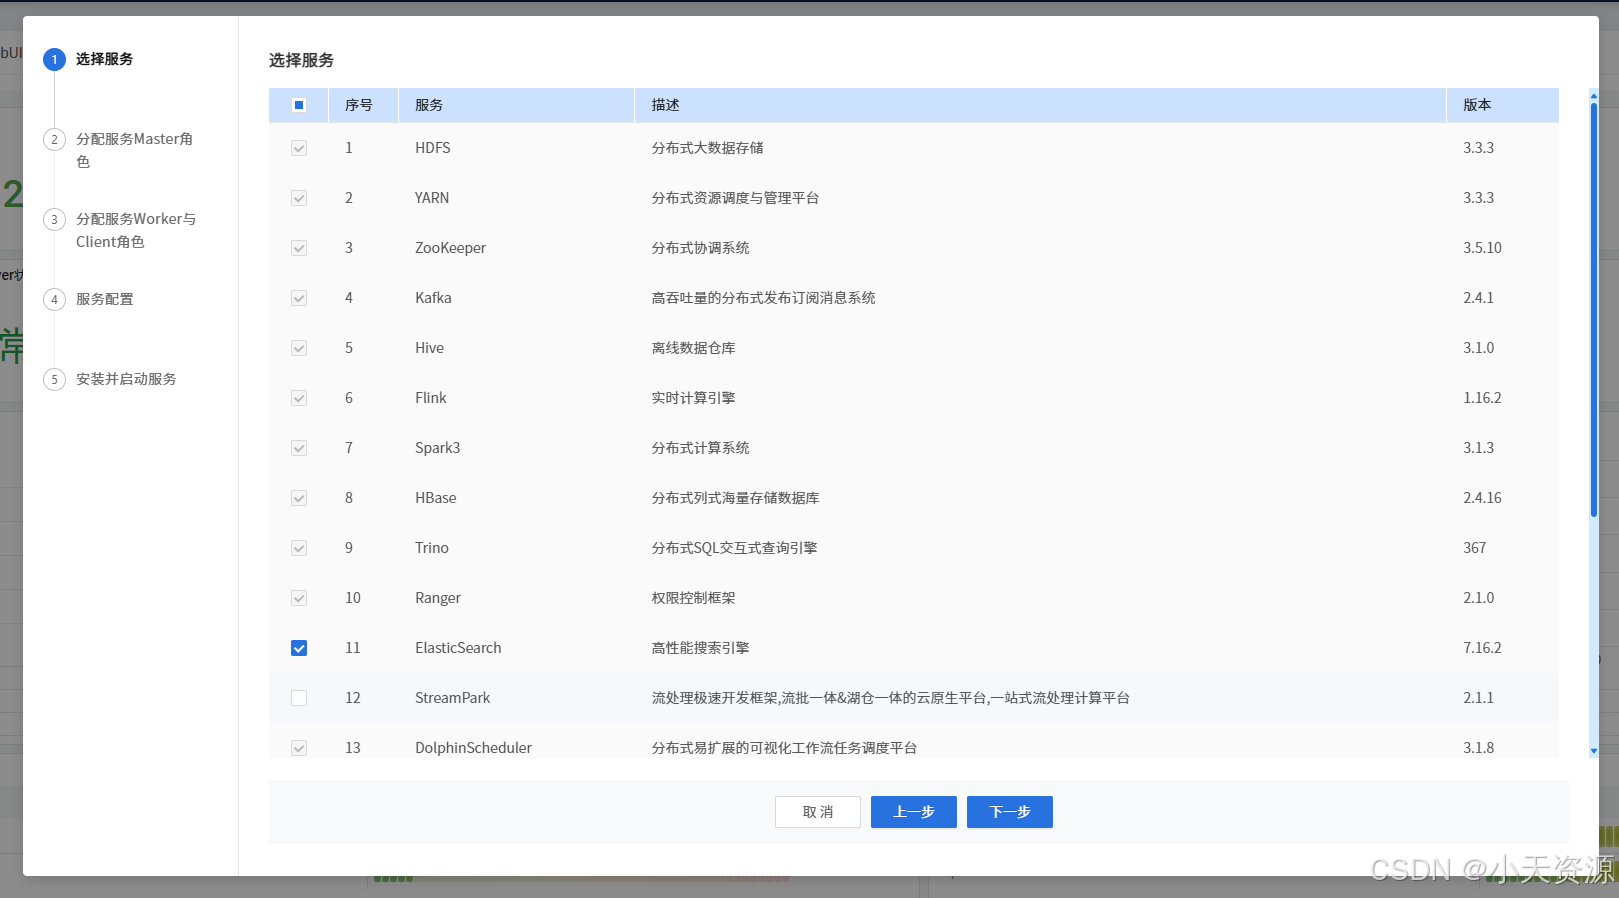1619x898 pixels.
Task: Click the Ranger service name
Action: 438,598
